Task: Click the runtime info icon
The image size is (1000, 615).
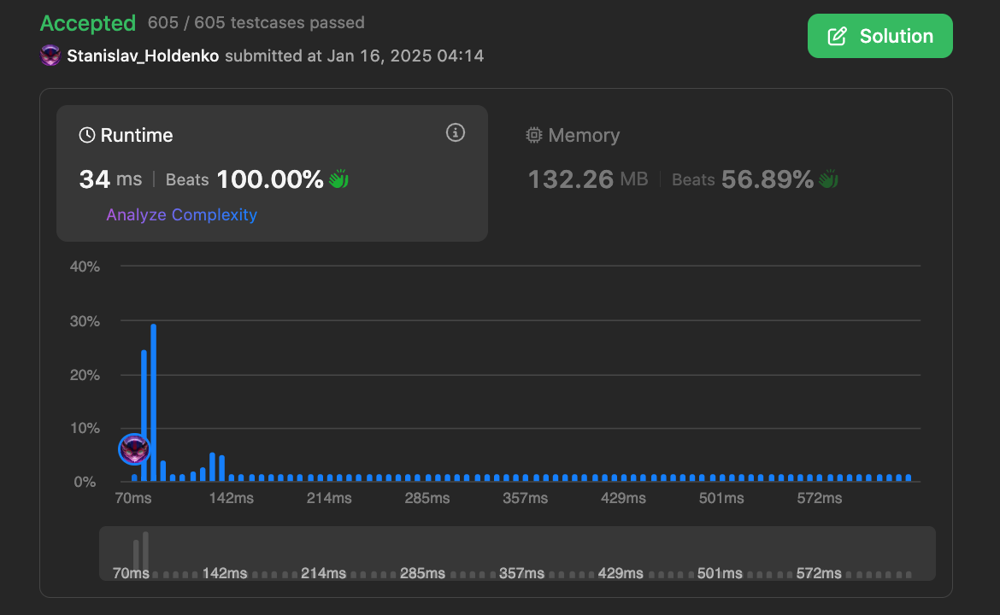Action: click(x=455, y=133)
